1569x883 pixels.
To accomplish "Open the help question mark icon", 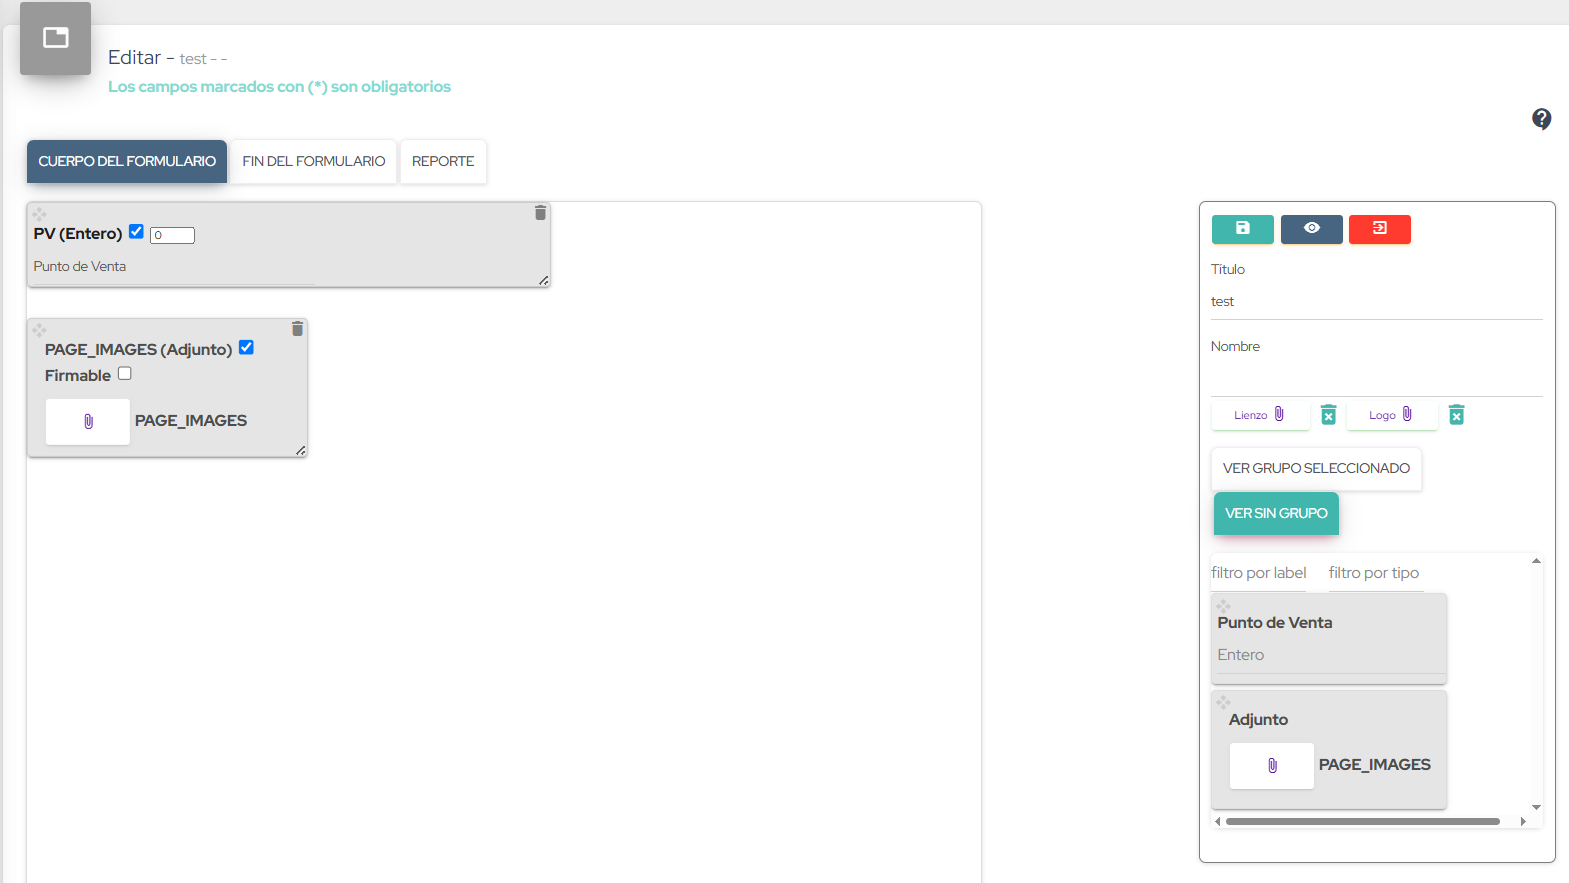I will (x=1541, y=119).
